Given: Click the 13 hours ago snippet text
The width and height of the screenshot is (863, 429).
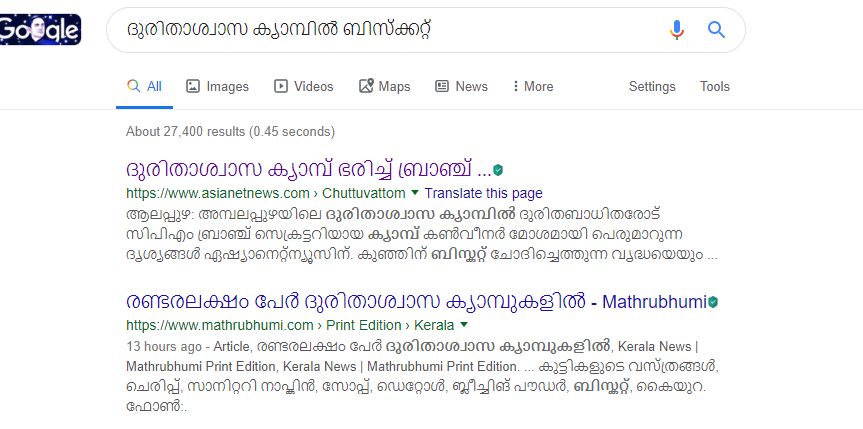Looking at the screenshot, I should (165, 346).
